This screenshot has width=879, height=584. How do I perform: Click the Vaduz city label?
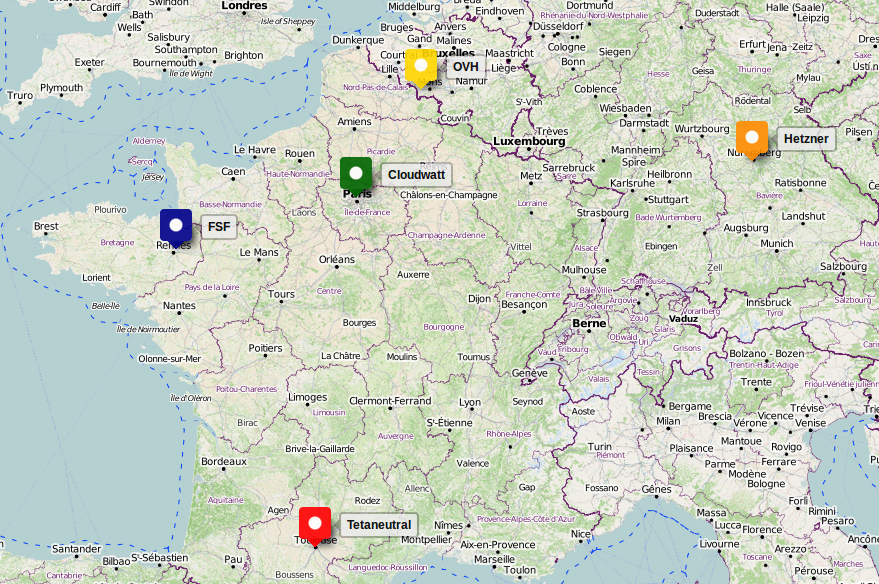coord(683,318)
